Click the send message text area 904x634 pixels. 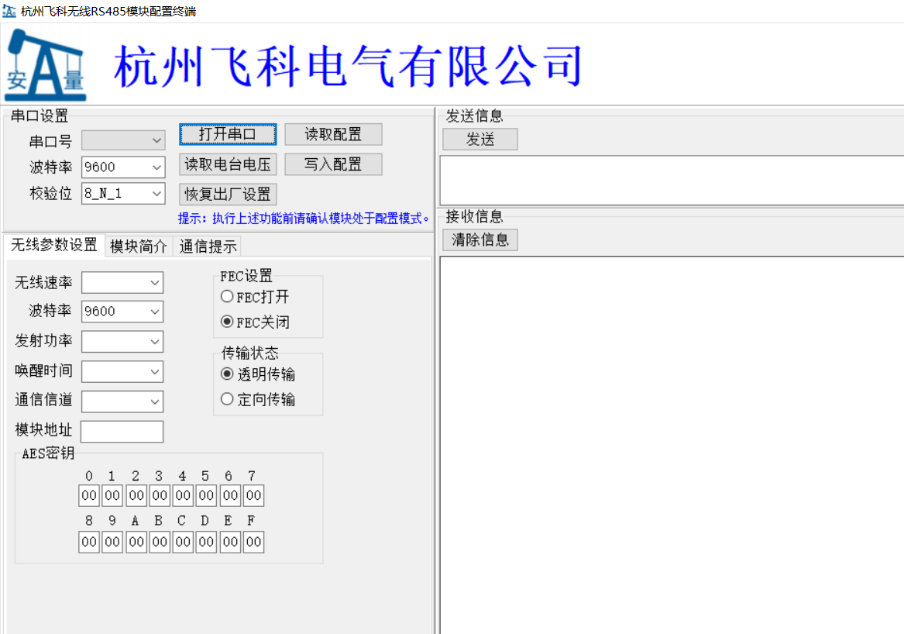coord(672,180)
